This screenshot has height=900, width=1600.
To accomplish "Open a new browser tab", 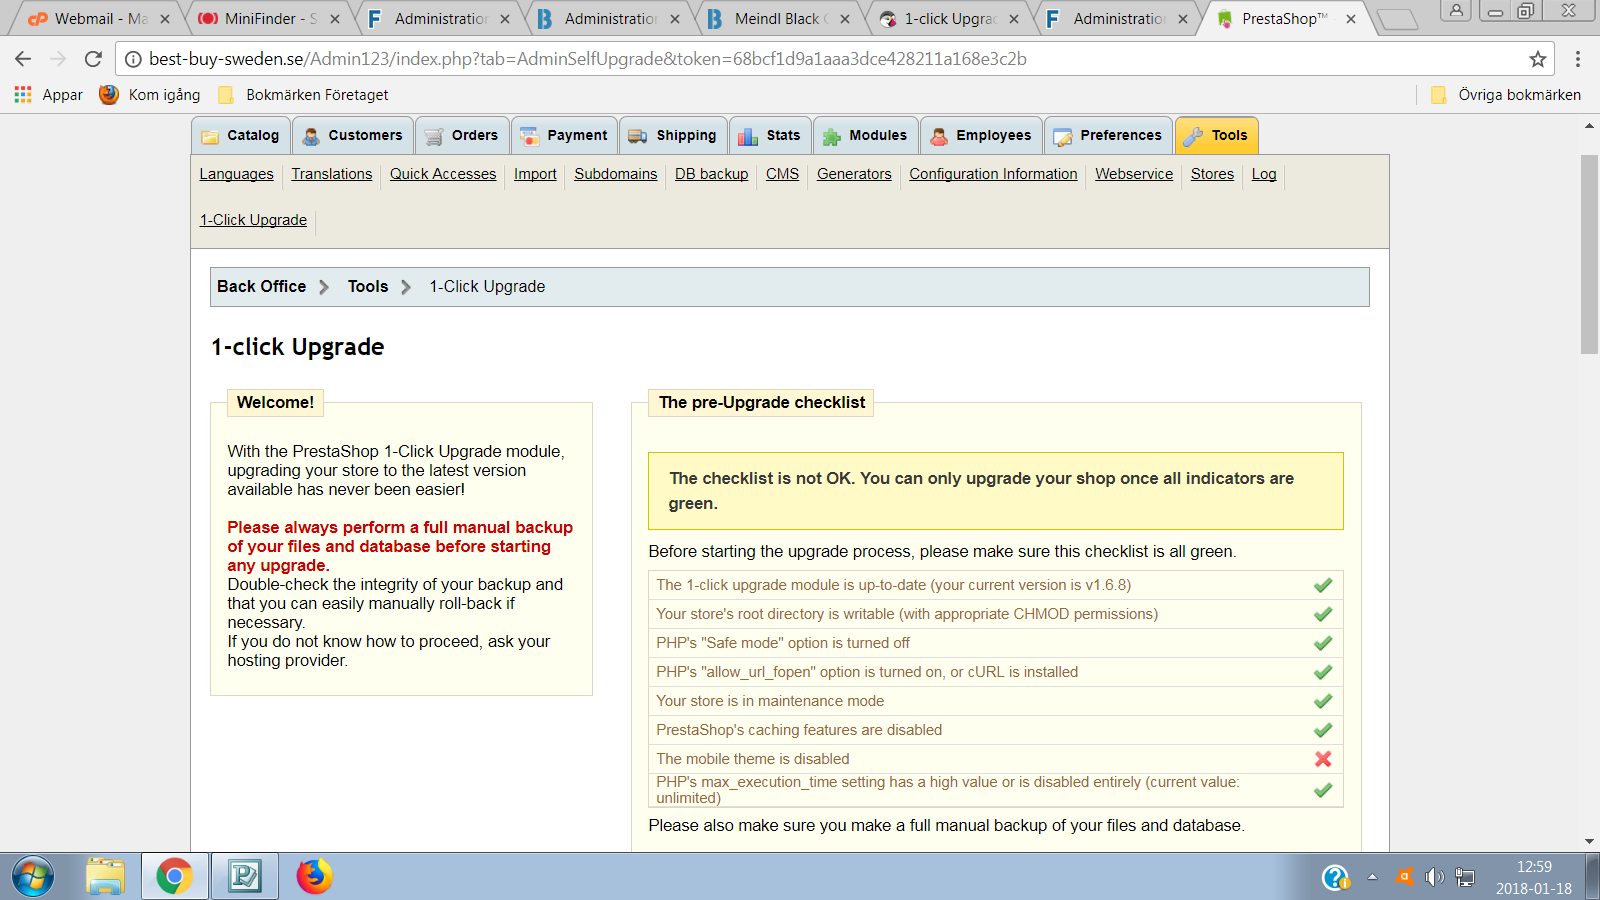I will pyautogui.click(x=1397, y=19).
